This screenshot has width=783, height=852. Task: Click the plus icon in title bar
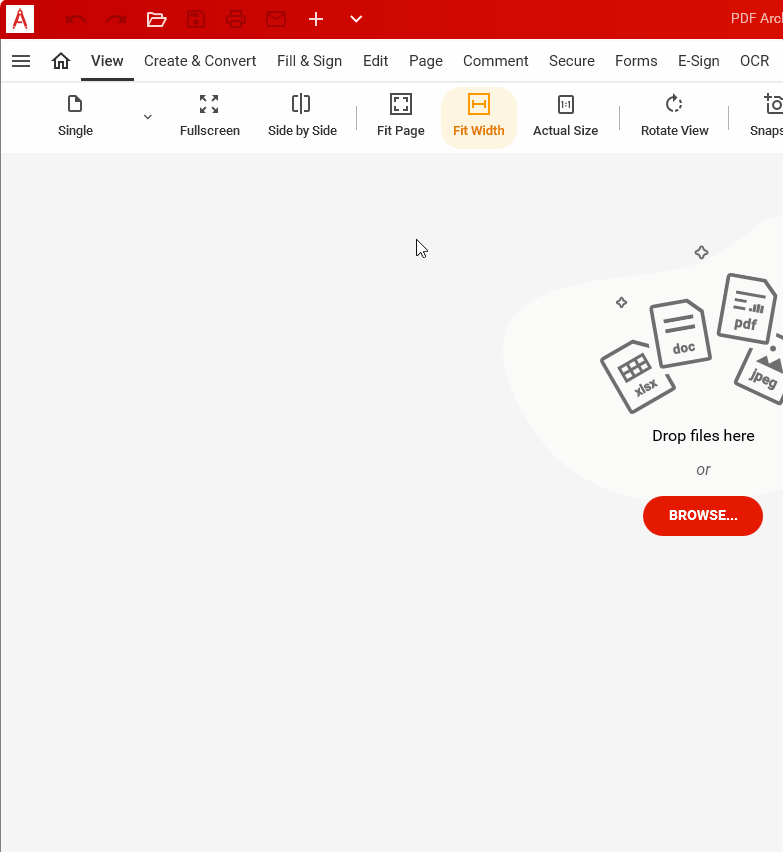(x=316, y=20)
